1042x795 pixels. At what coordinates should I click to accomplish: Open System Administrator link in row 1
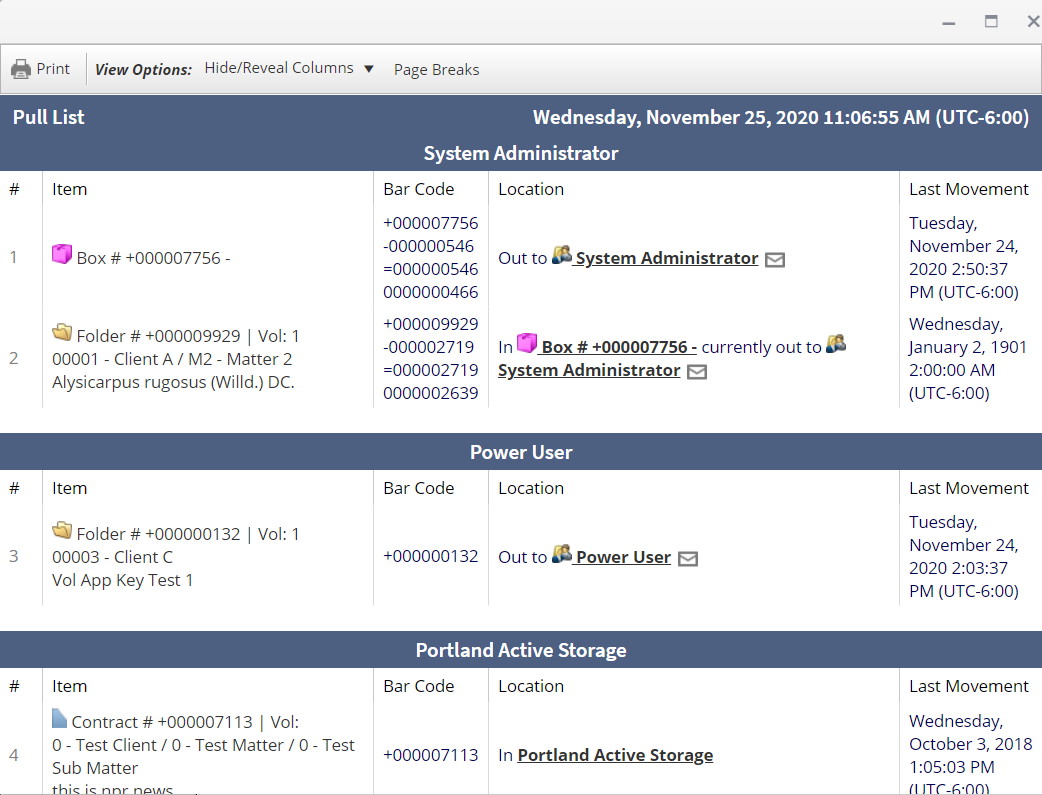[x=667, y=258]
